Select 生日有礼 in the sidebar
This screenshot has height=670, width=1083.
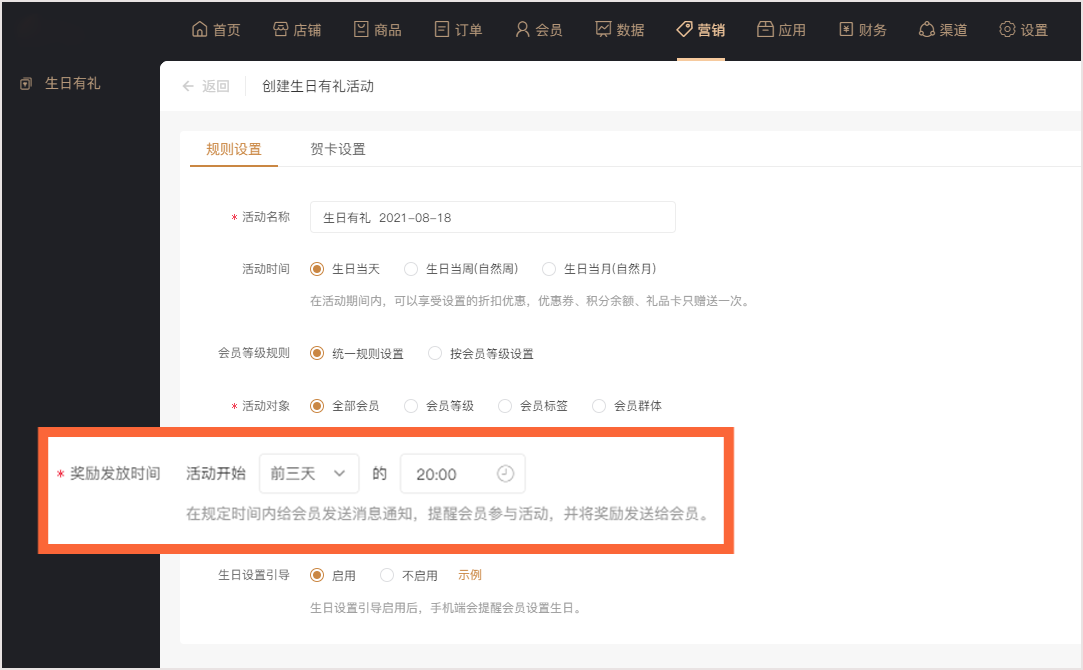72,83
